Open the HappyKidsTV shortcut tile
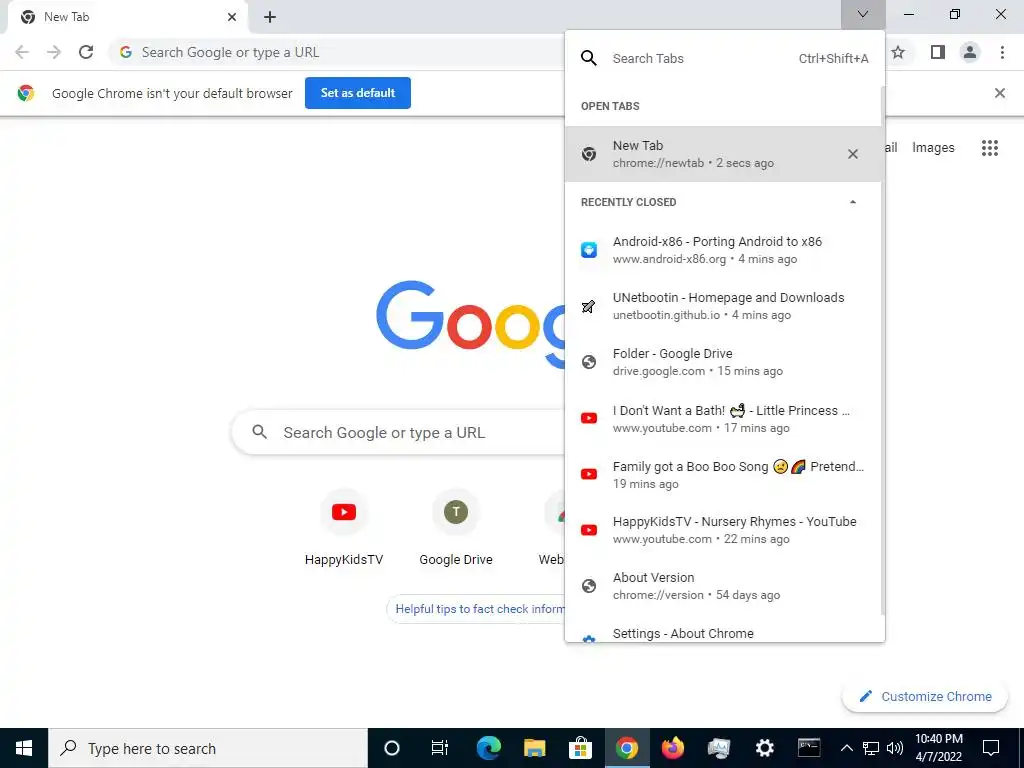 tap(344, 528)
